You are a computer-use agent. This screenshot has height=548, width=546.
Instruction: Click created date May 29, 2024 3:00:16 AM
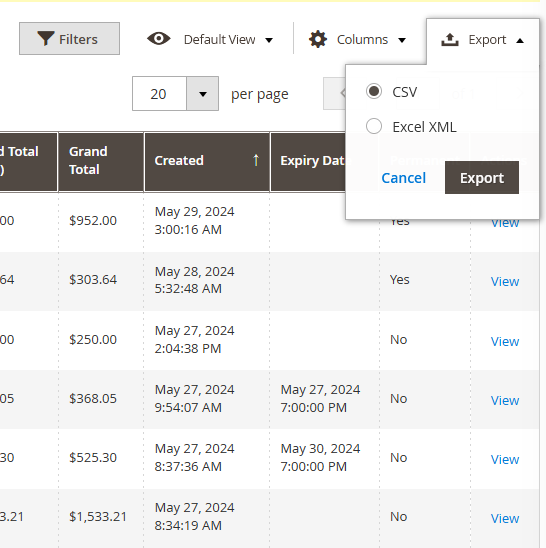[x=194, y=221]
